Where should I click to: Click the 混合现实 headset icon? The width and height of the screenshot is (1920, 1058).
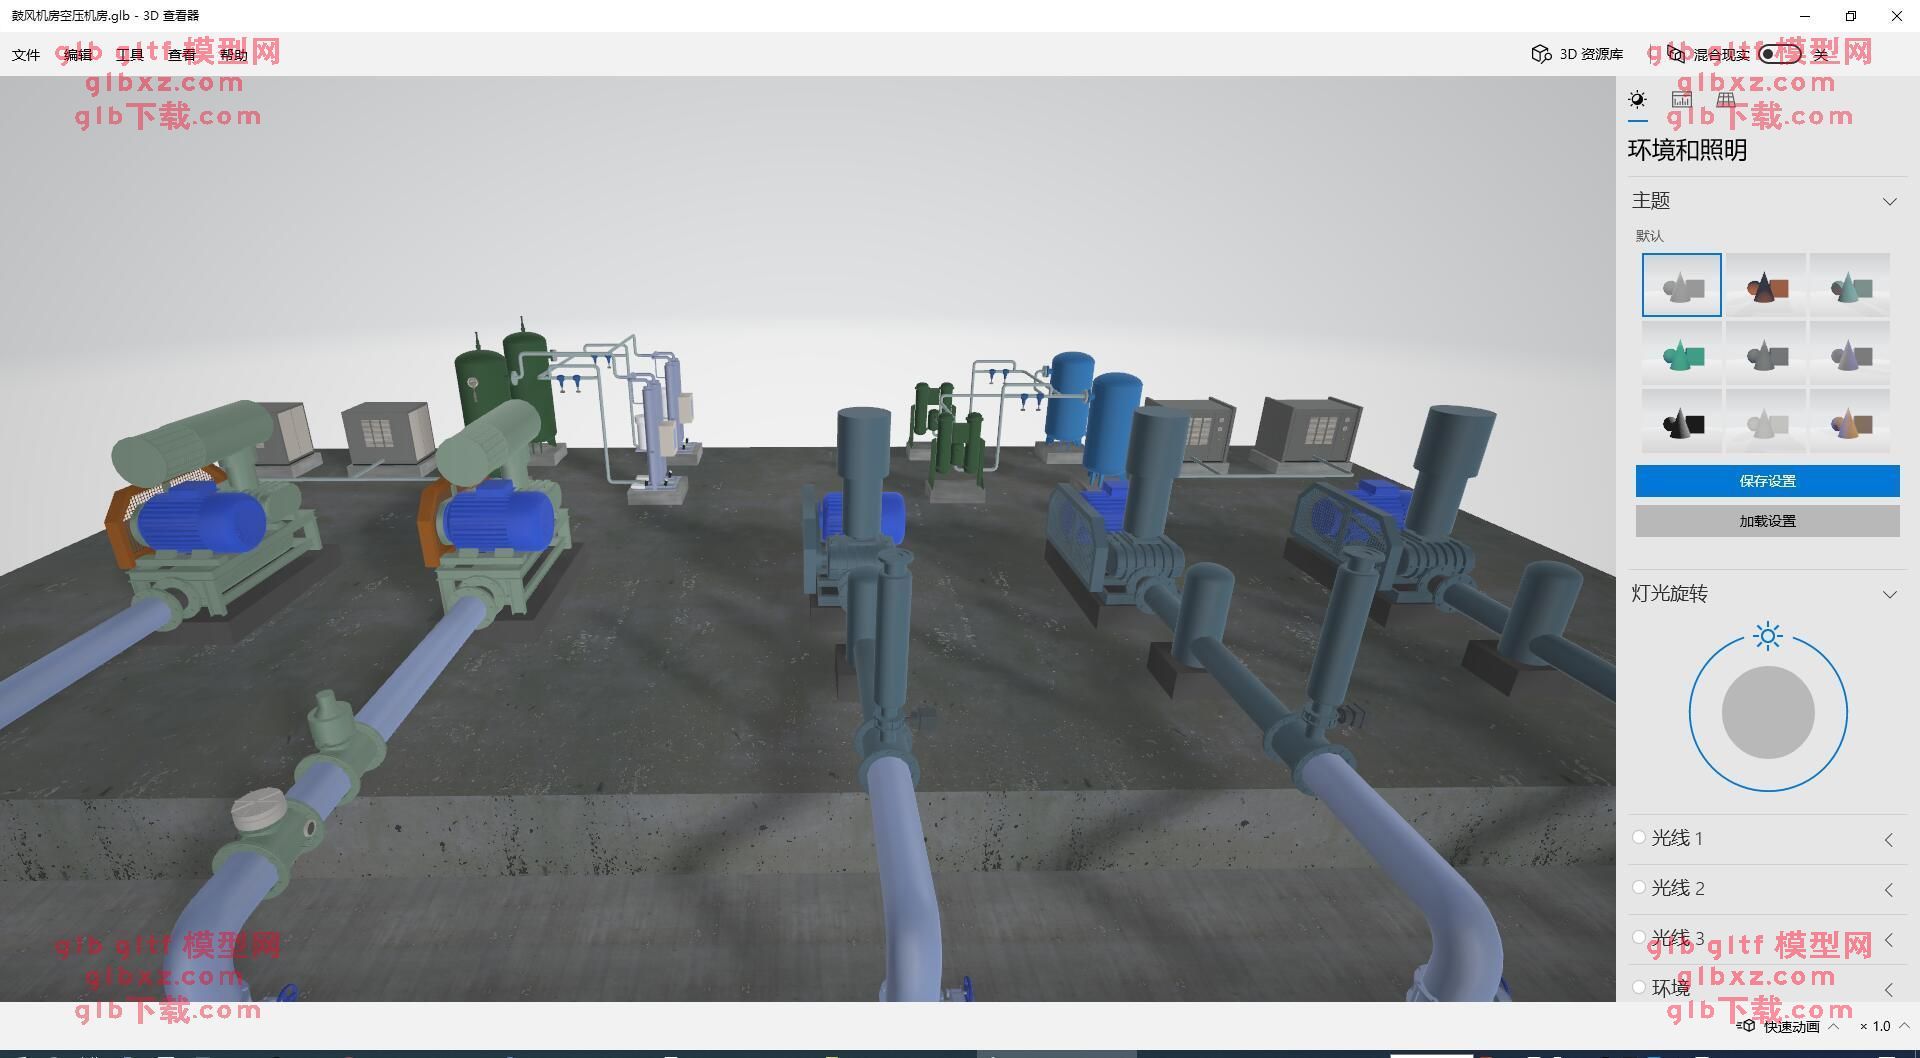tap(1676, 54)
